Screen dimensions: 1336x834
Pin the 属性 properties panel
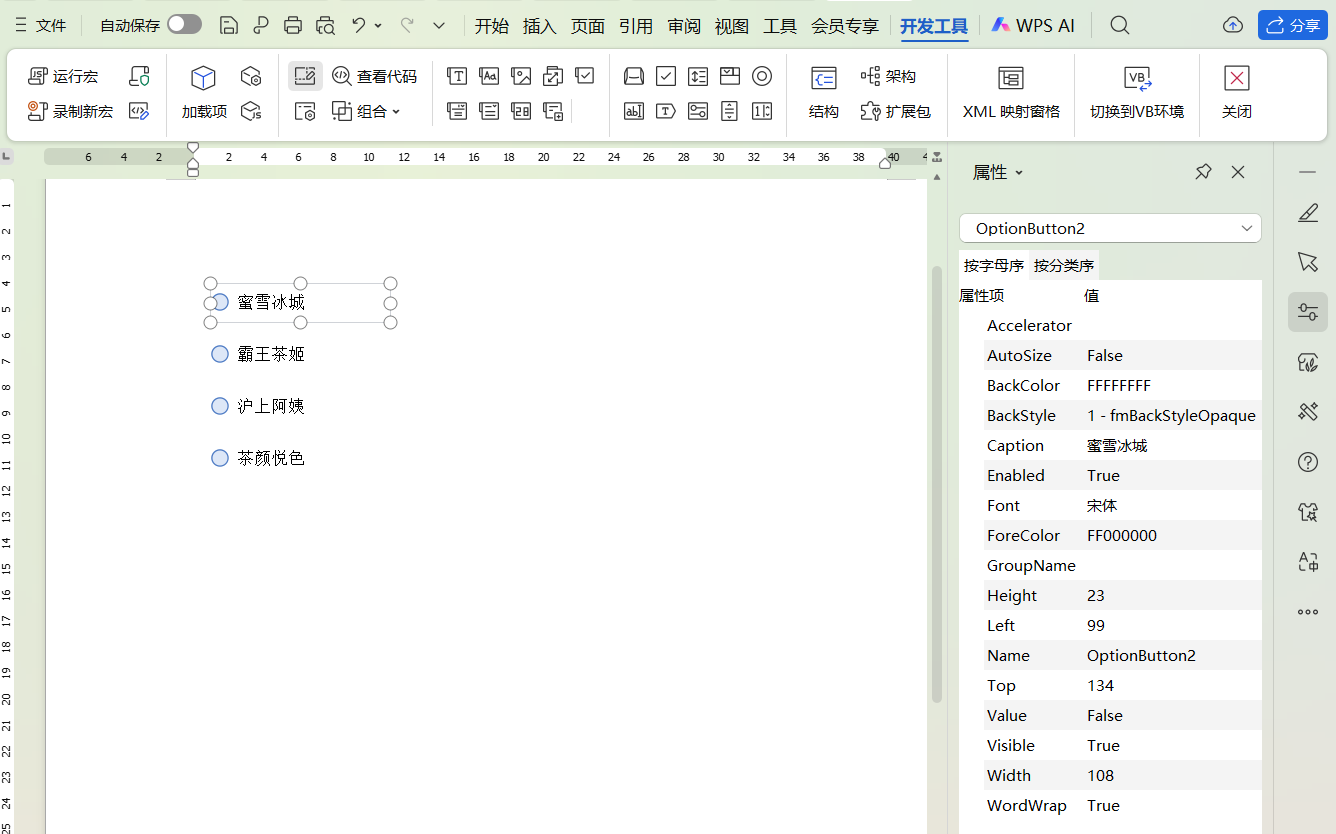[1203, 172]
